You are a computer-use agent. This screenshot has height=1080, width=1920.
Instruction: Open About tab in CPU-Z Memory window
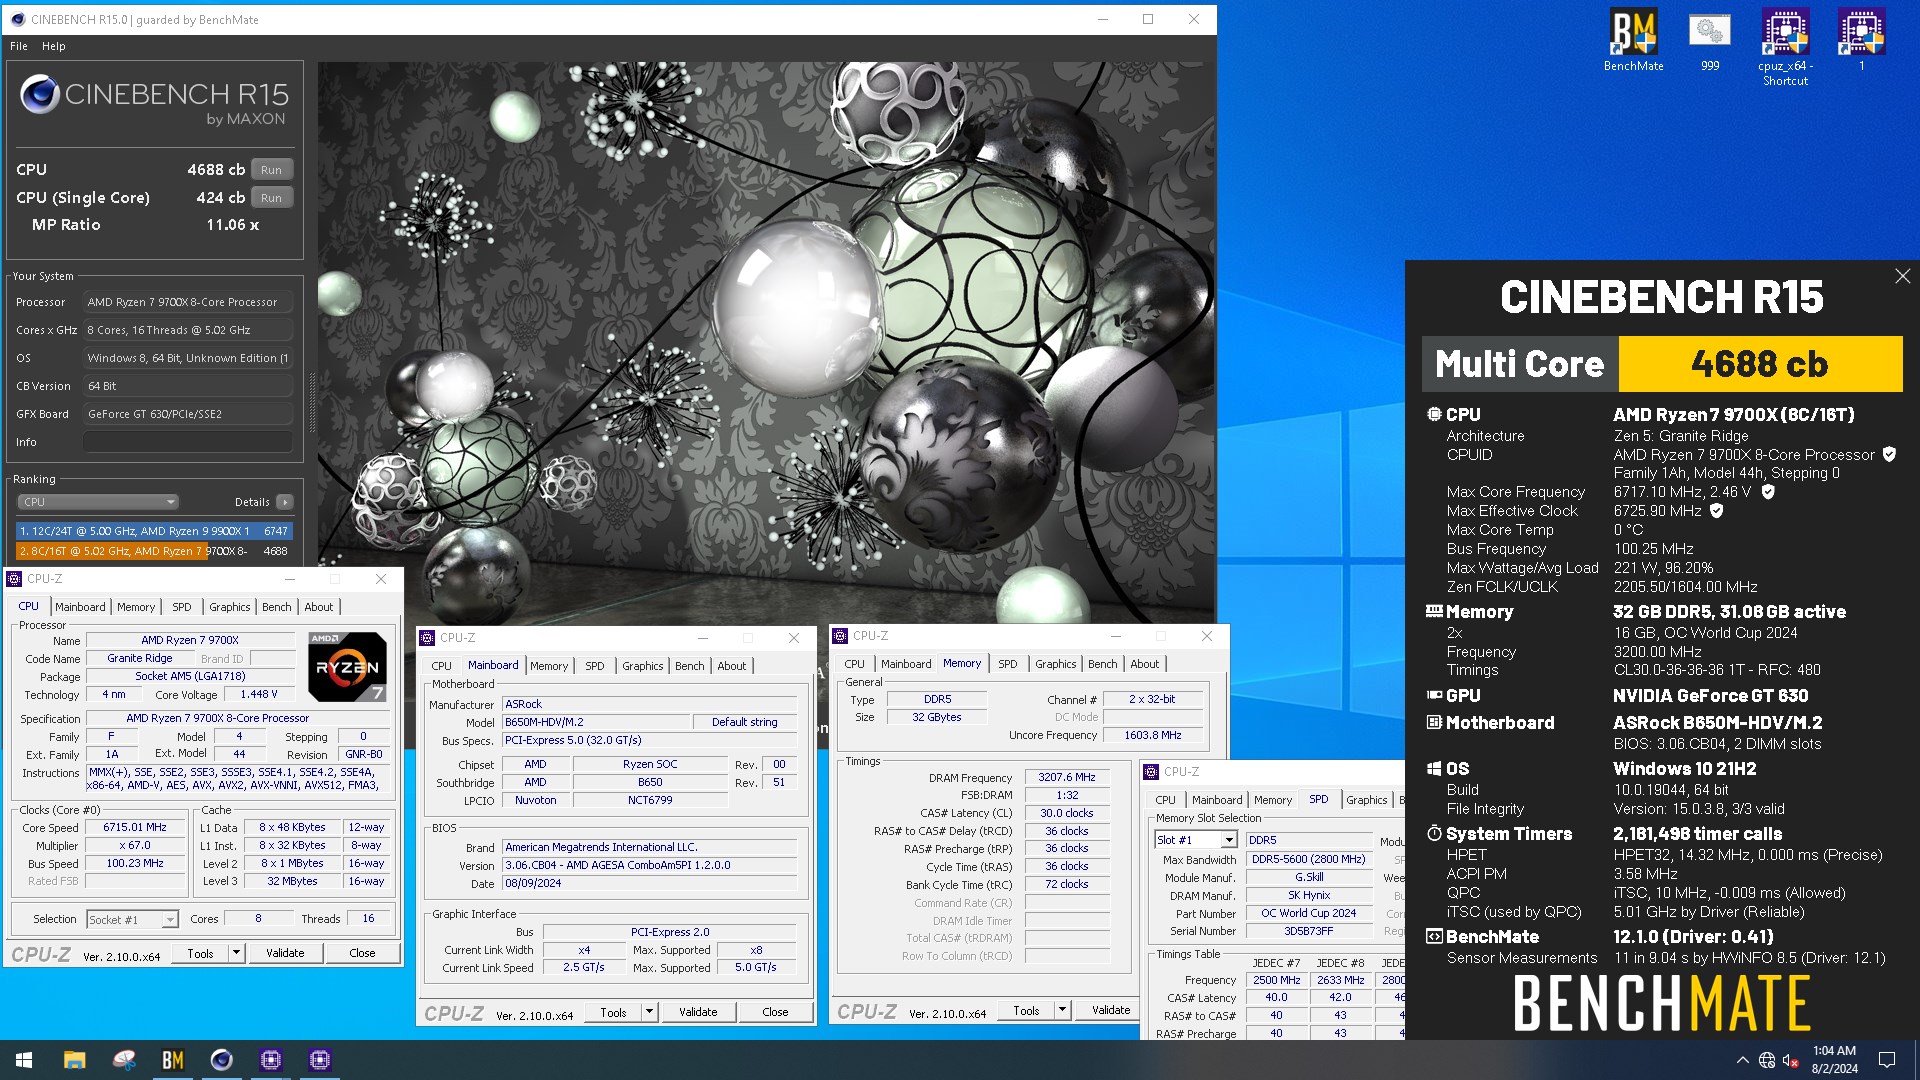(x=1145, y=664)
